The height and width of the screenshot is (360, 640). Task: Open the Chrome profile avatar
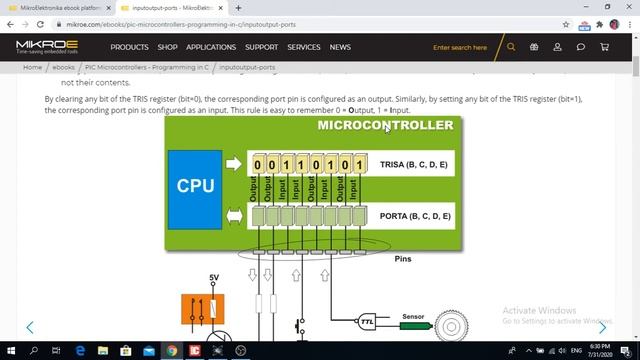(x=614, y=24)
